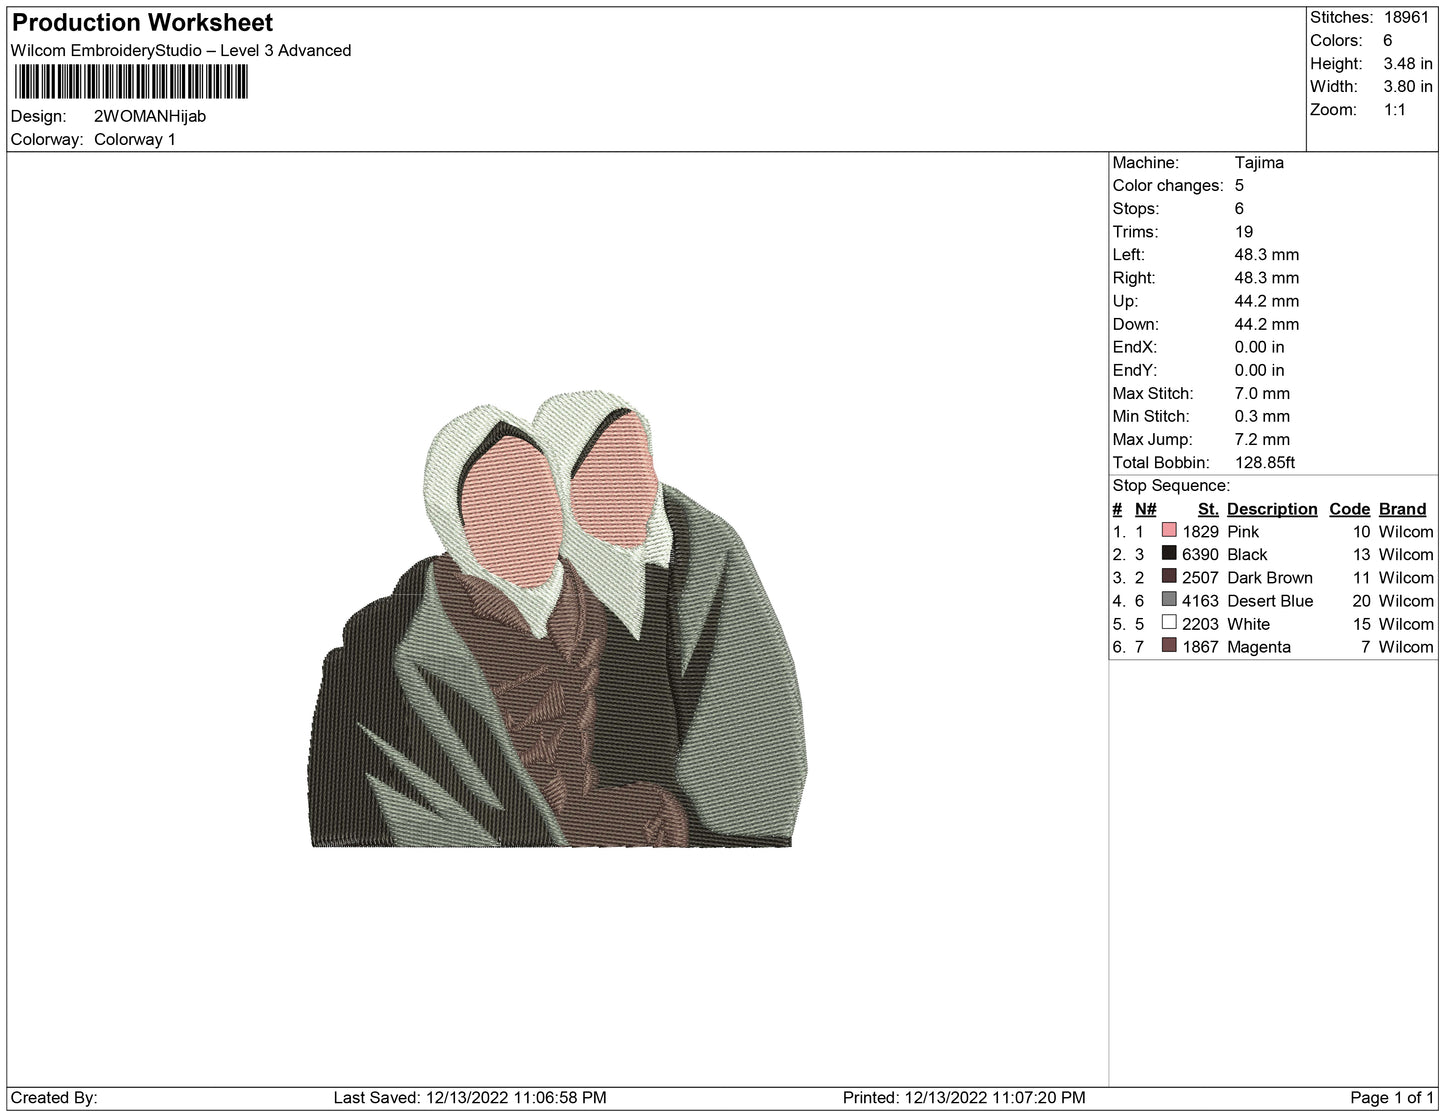Click stitch count 1867 in Magenta row
Image resolution: width=1445 pixels, height=1112 pixels.
click(x=1200, y=646)
